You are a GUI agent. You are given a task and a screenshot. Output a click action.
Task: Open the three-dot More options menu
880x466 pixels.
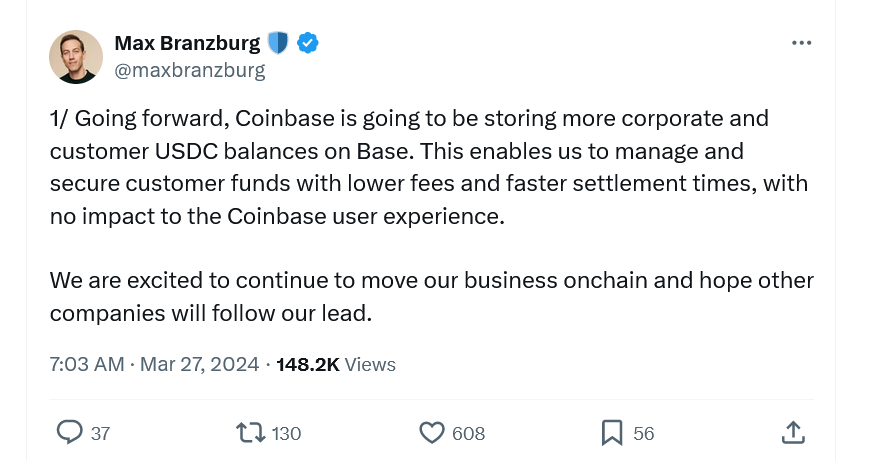(x=801, y=43)
